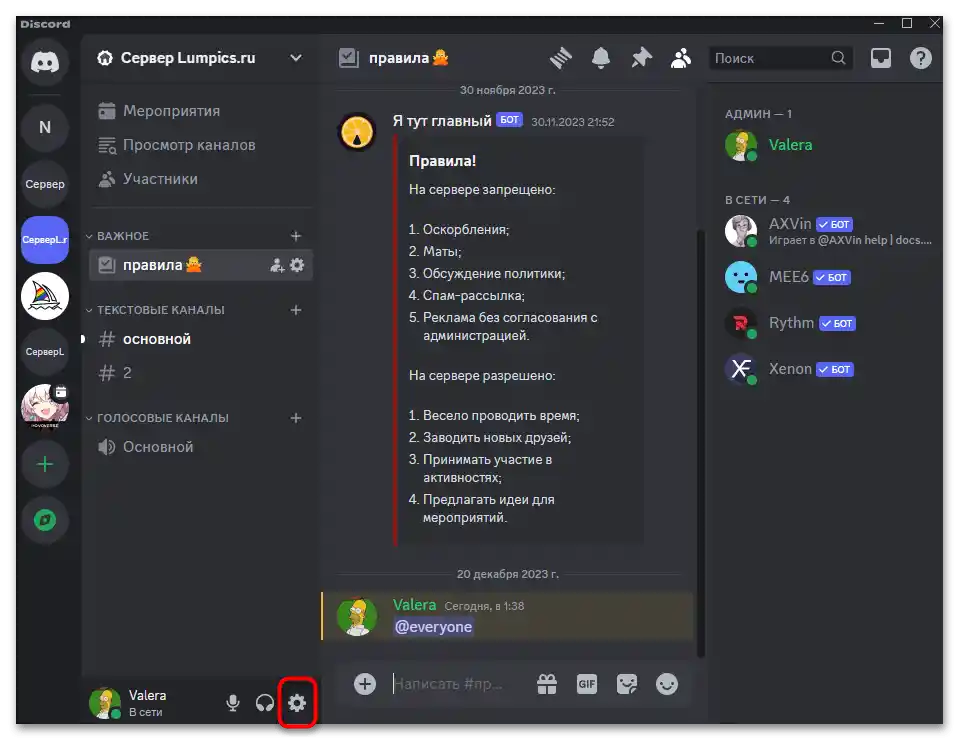The height and width of the screenshot is (740, 959).
Task: Attach a file with the plus icon
Action: [364, 684]
